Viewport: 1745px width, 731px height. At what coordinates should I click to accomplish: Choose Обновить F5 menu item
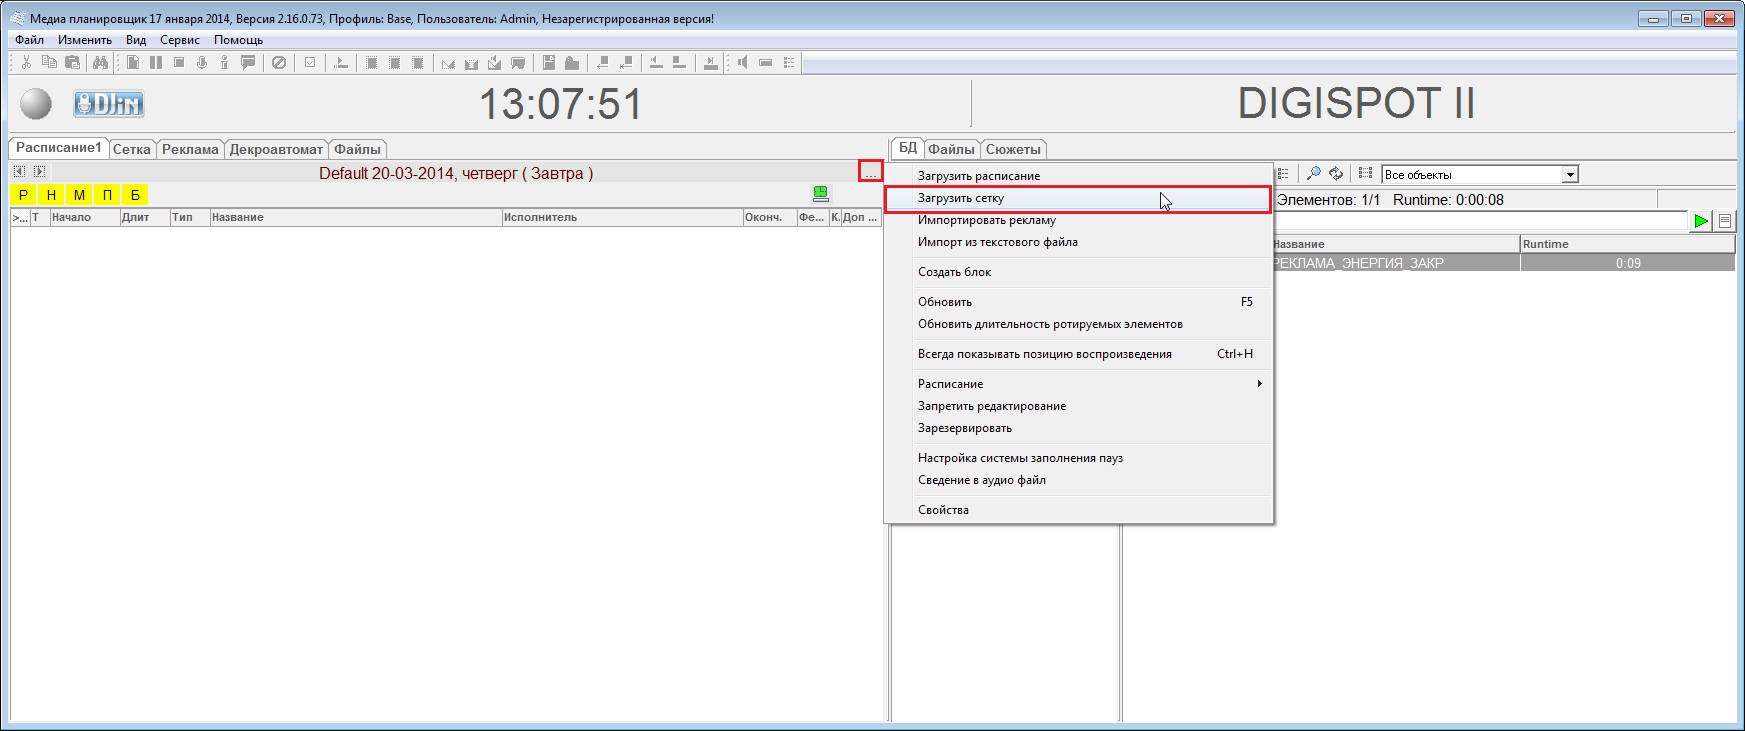click(1079, 302)
